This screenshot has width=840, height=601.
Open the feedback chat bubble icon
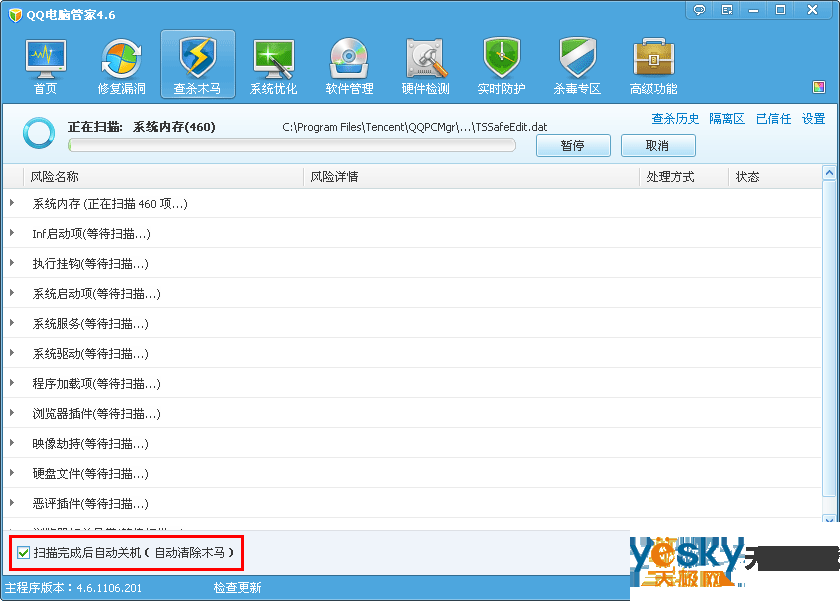[699, 10]
